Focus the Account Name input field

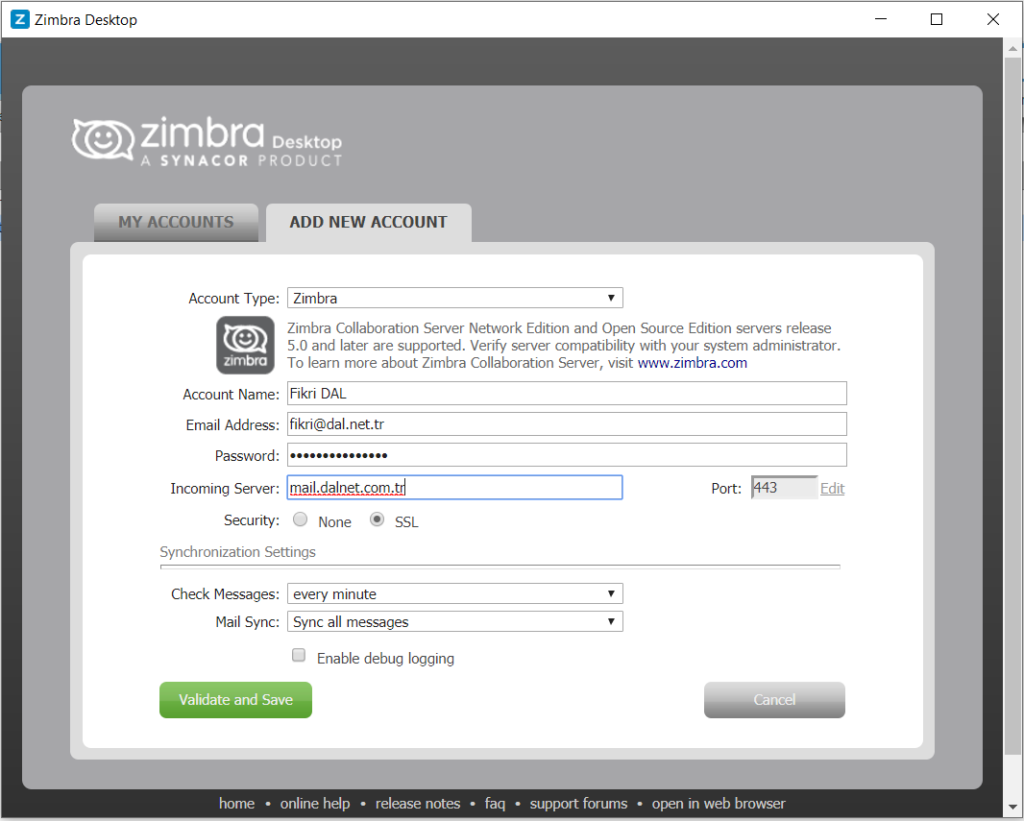coord(567,393)
